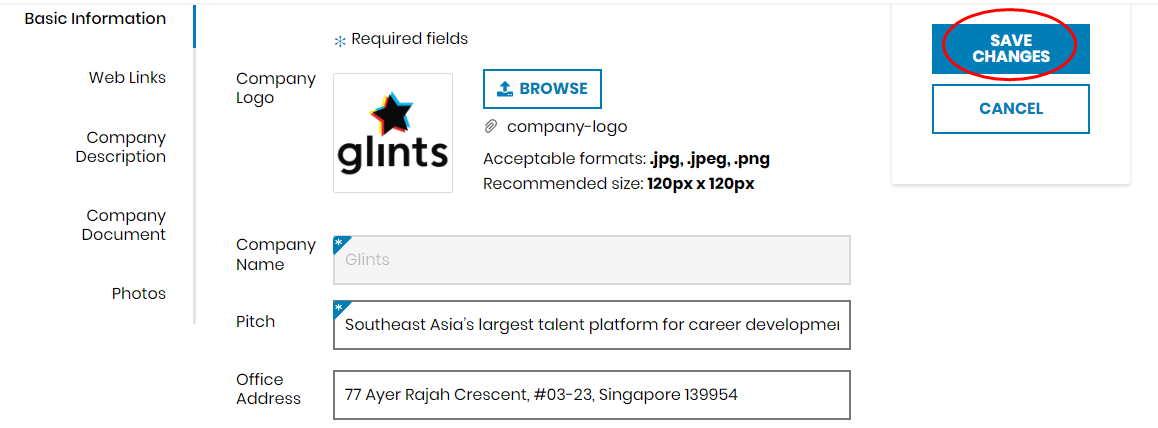Screen dimensions: 1158x428
Task: Click the disabled Company Name field
Action: click(x=592, y=260)
